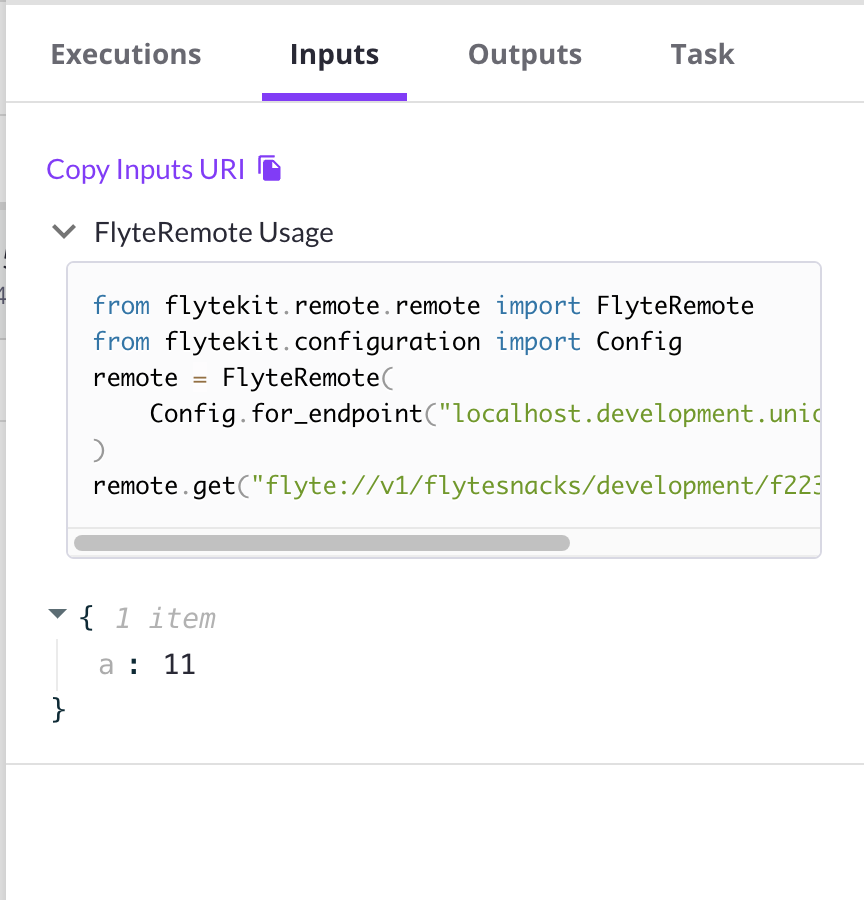Select the Task tab label

701,55
